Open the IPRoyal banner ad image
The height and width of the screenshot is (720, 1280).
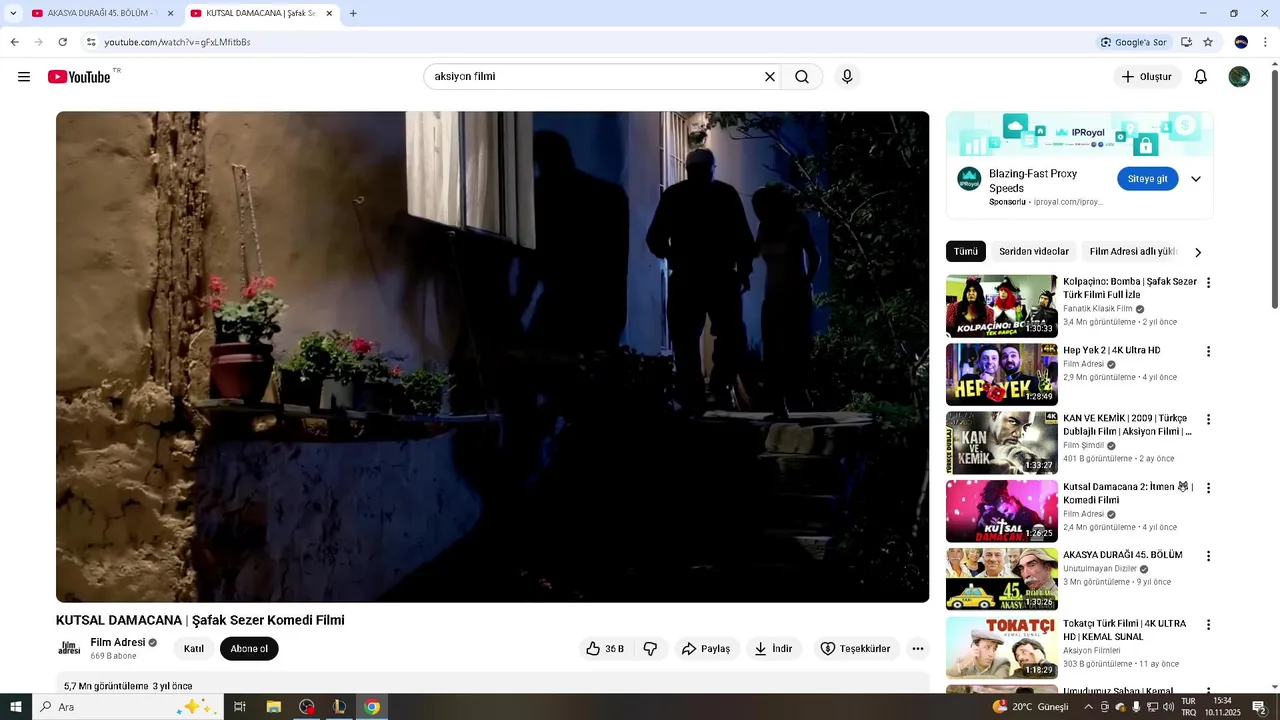click(1080, 134)
